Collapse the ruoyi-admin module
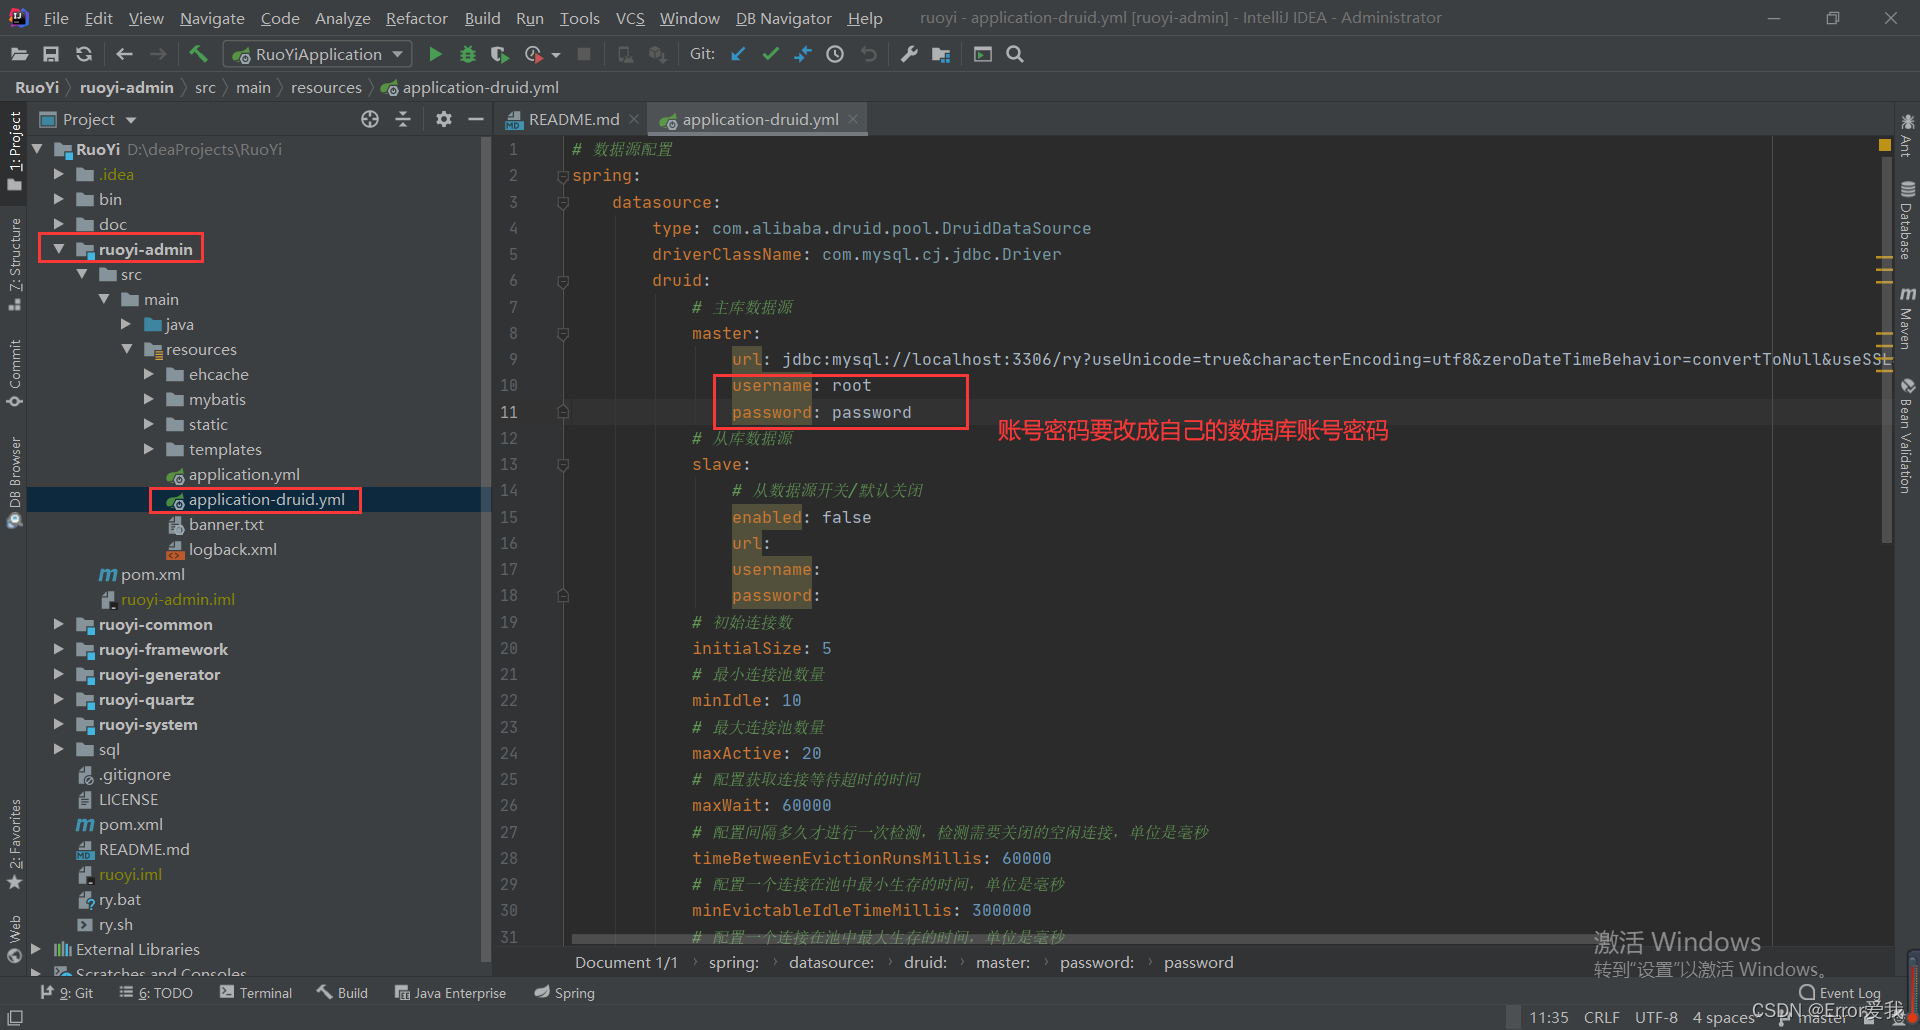 tap(59, 249)
